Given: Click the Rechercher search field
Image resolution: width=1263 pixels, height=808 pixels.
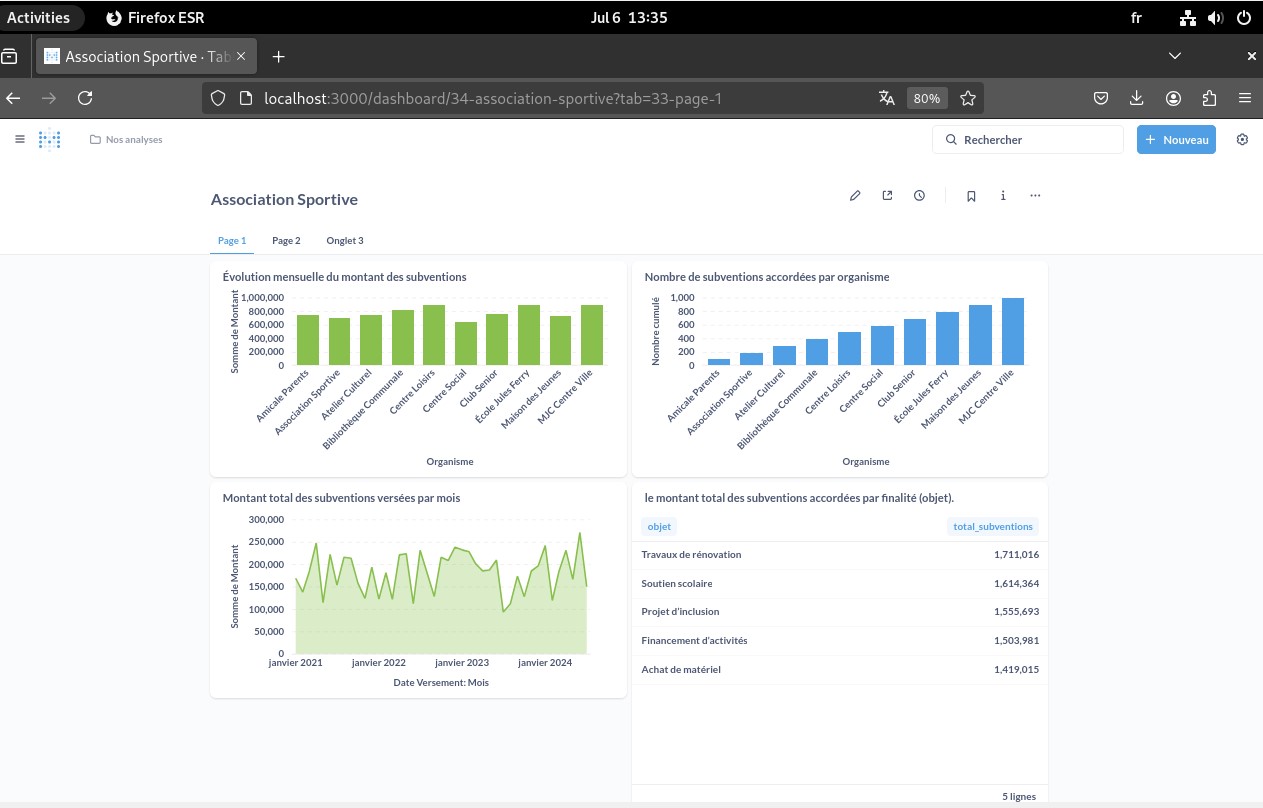Looking at the screenshot, I should [x=1028, y=140].
